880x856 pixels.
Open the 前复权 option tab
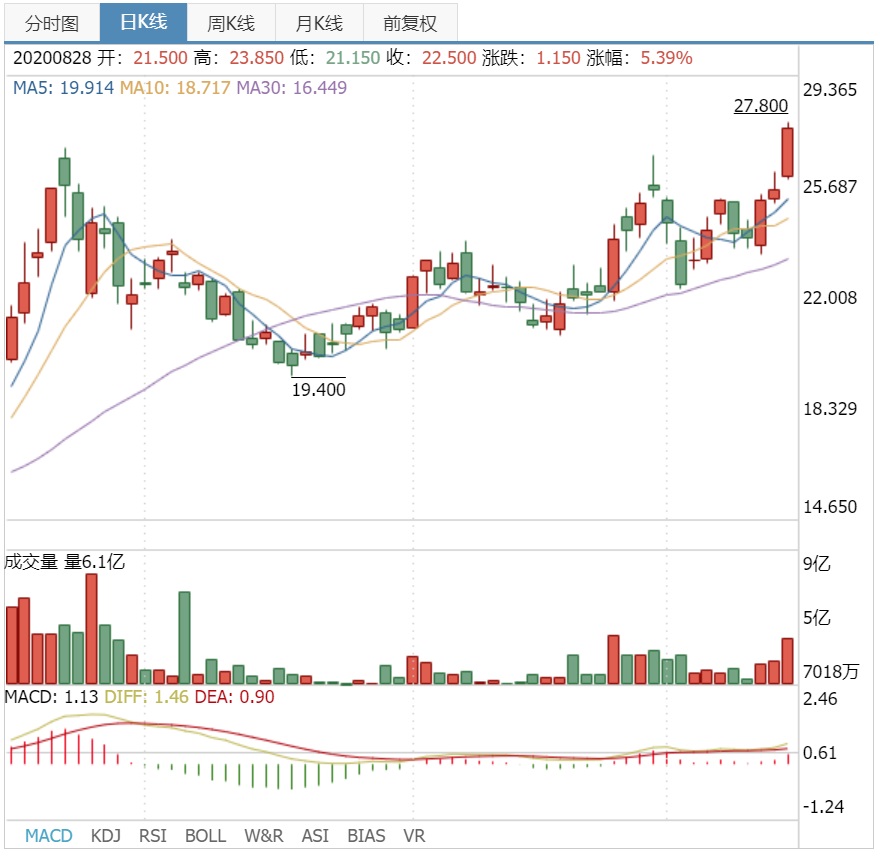point(410,23)
